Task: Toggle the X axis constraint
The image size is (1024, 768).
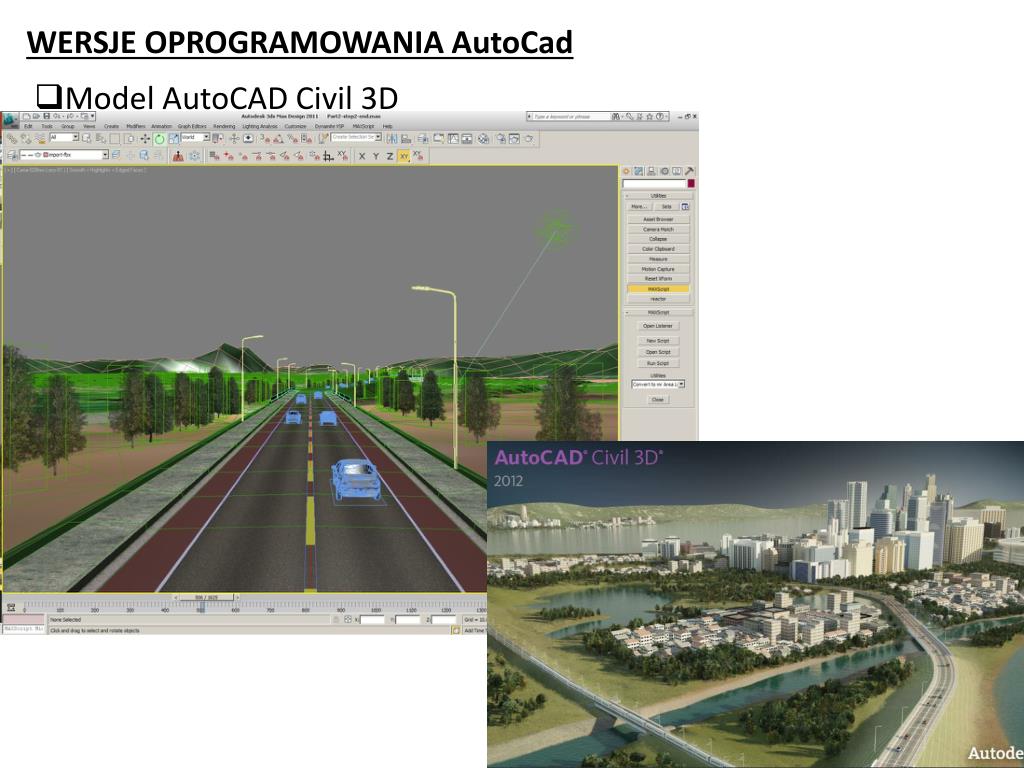Action: click(362, 156)
